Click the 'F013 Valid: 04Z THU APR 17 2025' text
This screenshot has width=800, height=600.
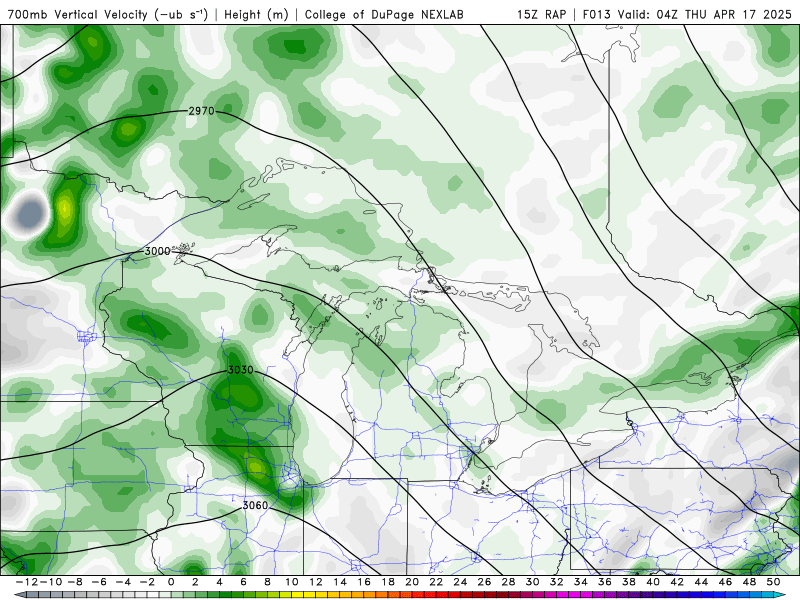coord(687,14)
